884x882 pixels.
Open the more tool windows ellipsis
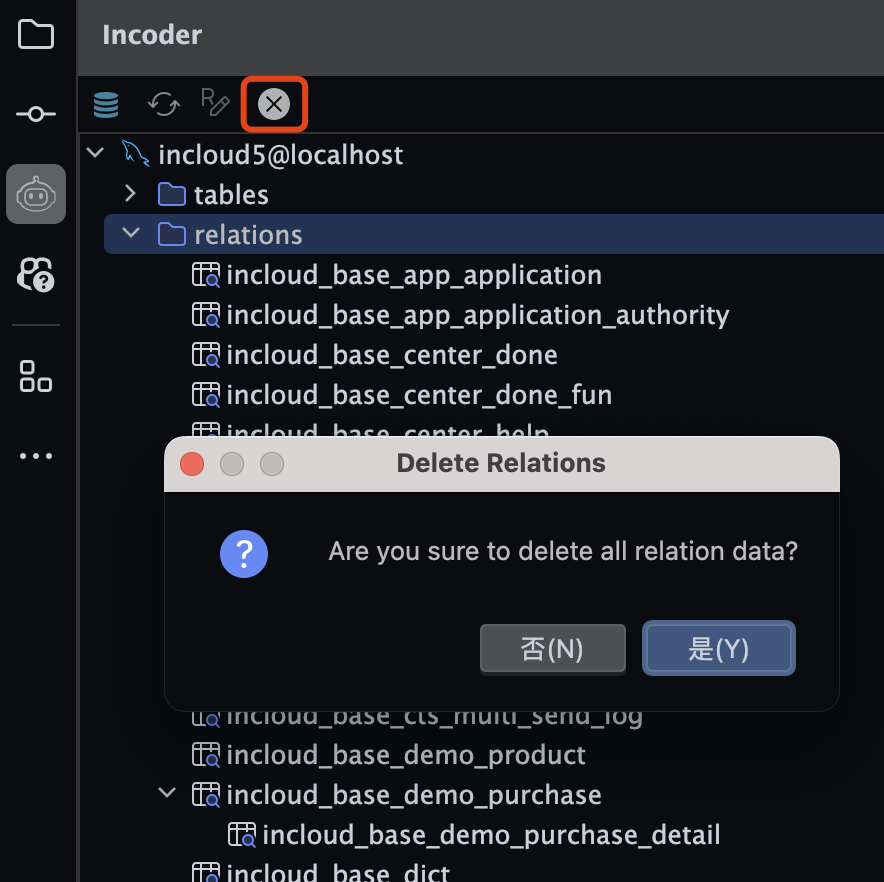(36, 456)
